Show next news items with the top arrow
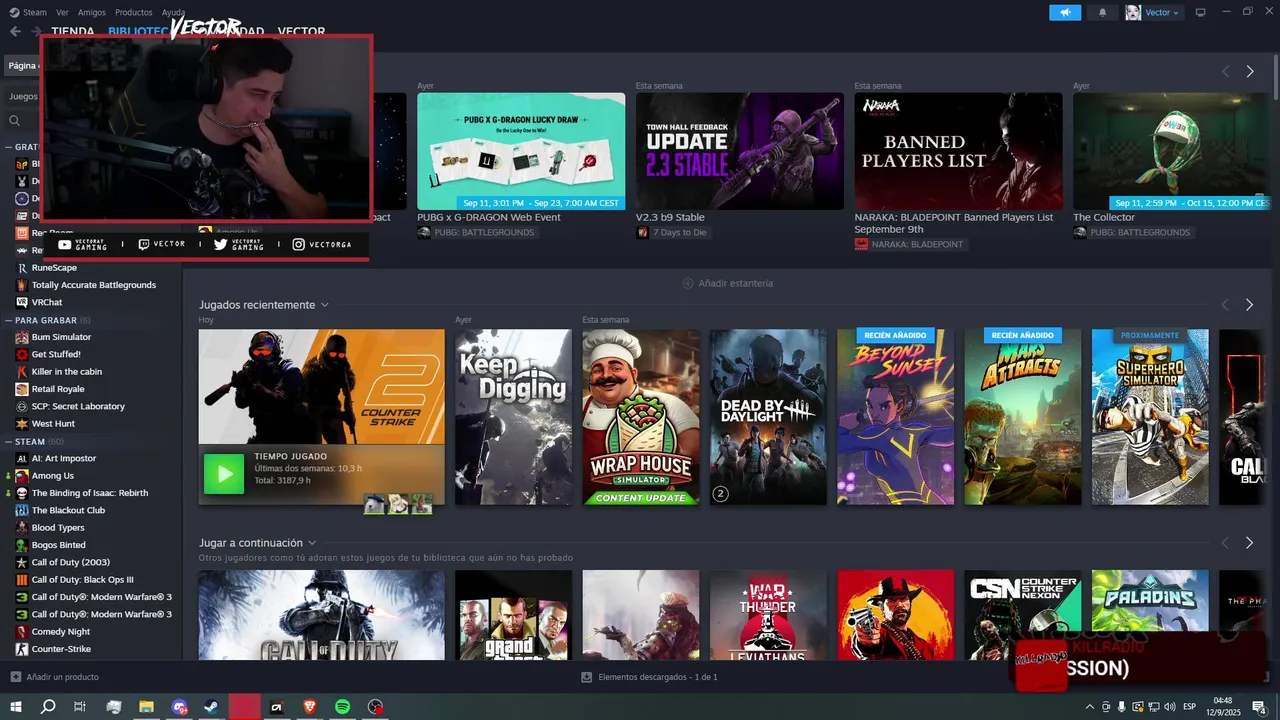 1249,71
